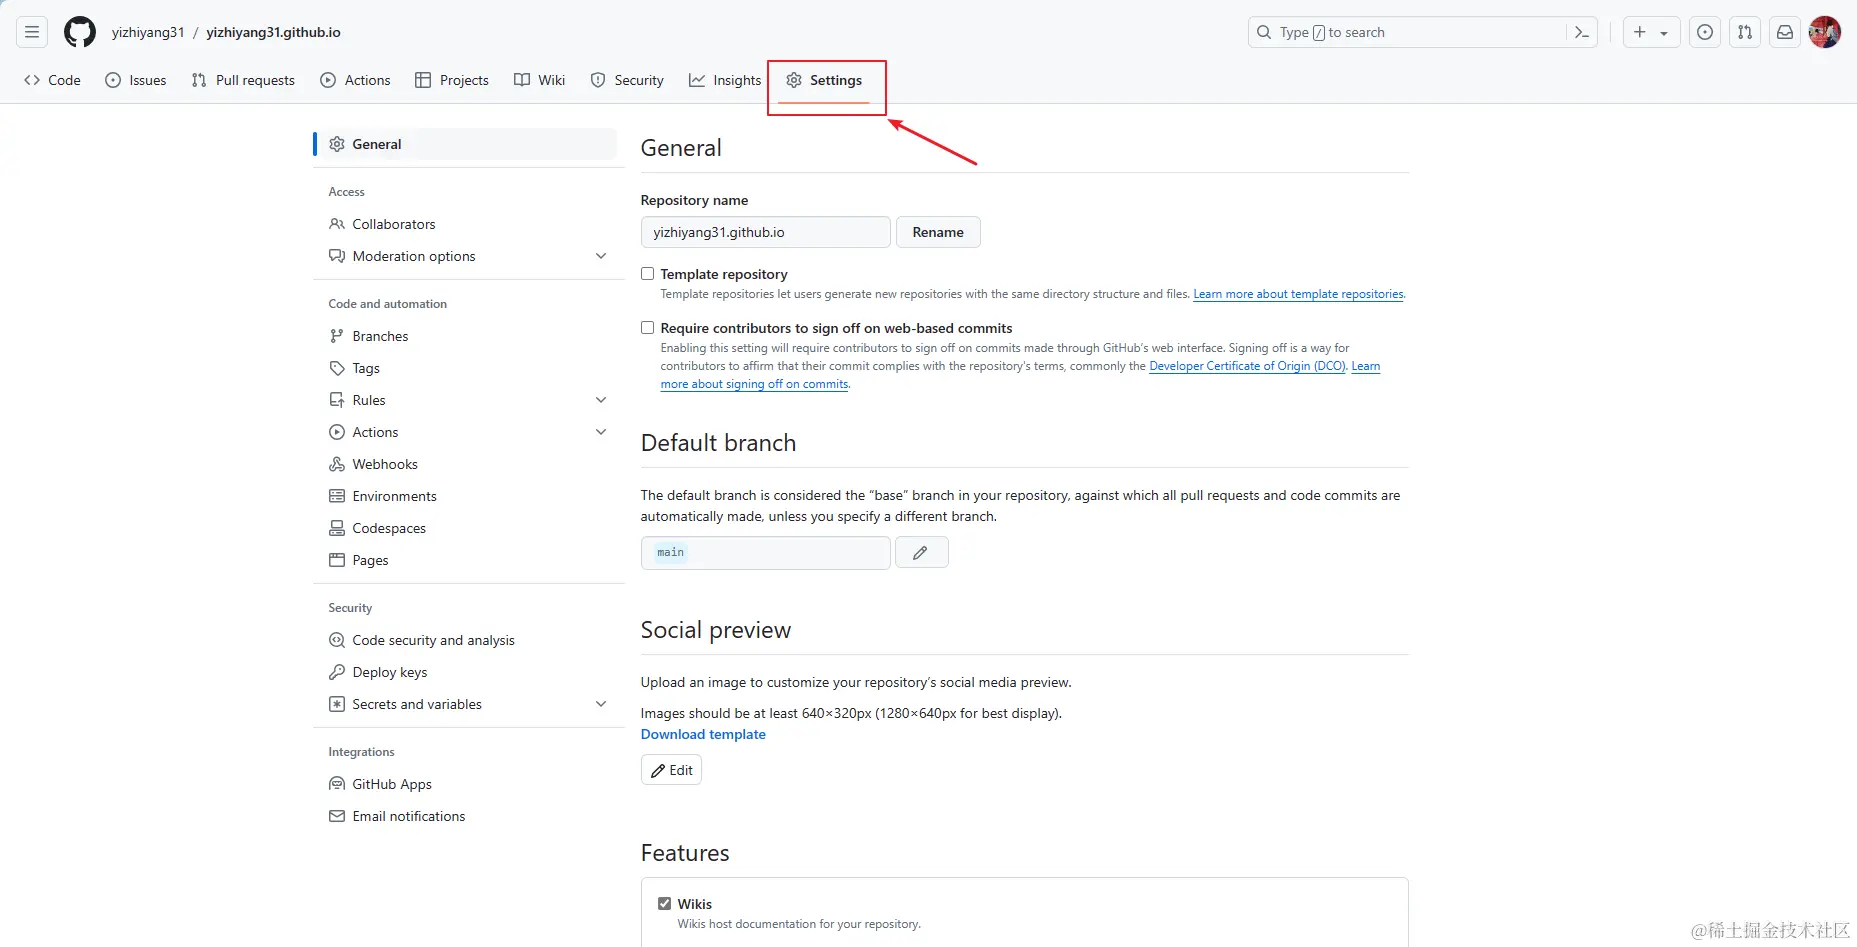The width and height of the screenshot is (1857, 947).
Task: Select General in settings sidebar
Action: [x=468, y=144]
